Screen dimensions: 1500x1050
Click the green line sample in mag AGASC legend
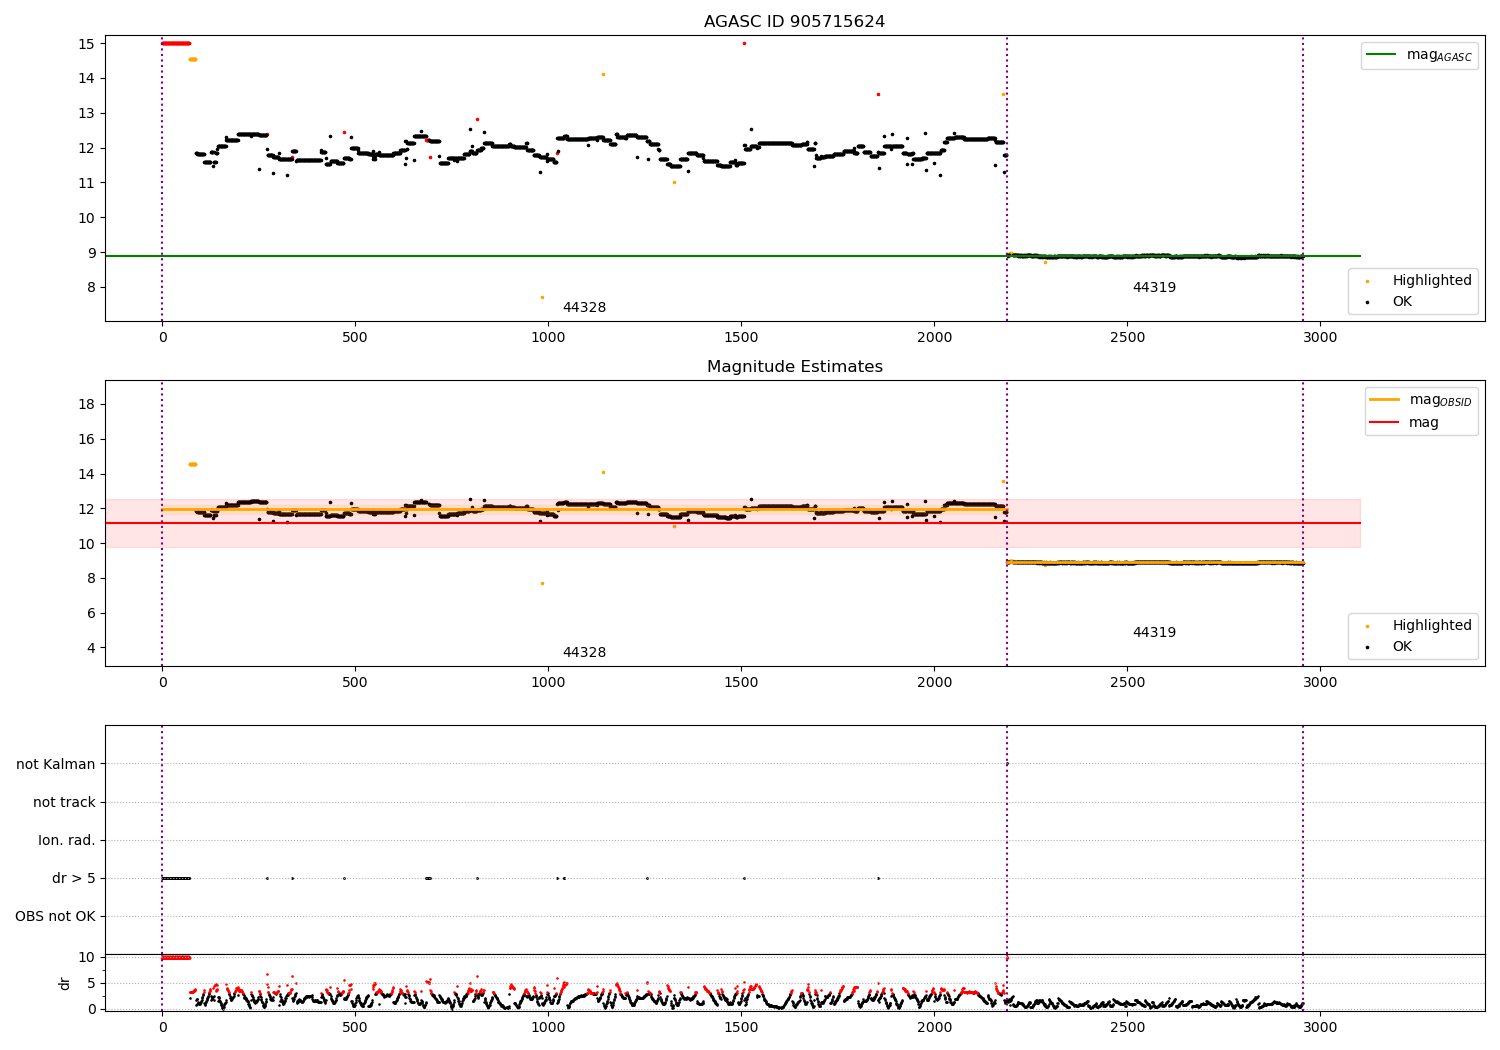pyautogui.click(x=1381, y=55)
